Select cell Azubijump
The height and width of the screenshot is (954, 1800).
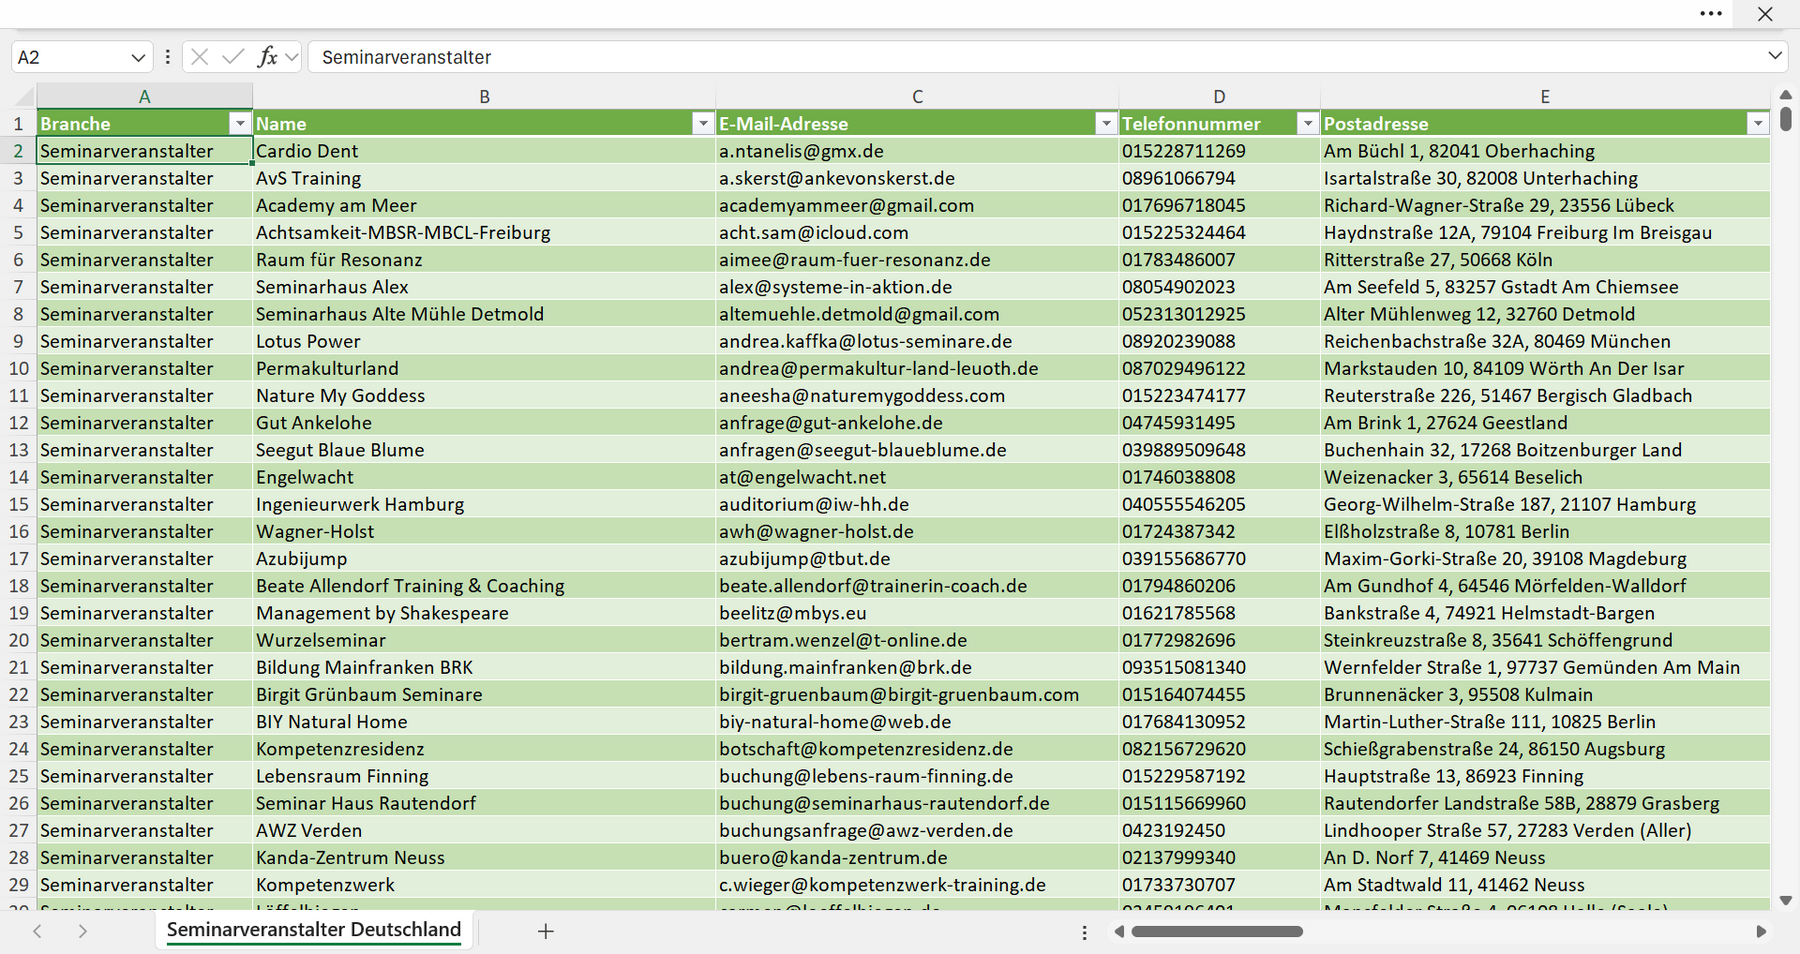(485, 559)
